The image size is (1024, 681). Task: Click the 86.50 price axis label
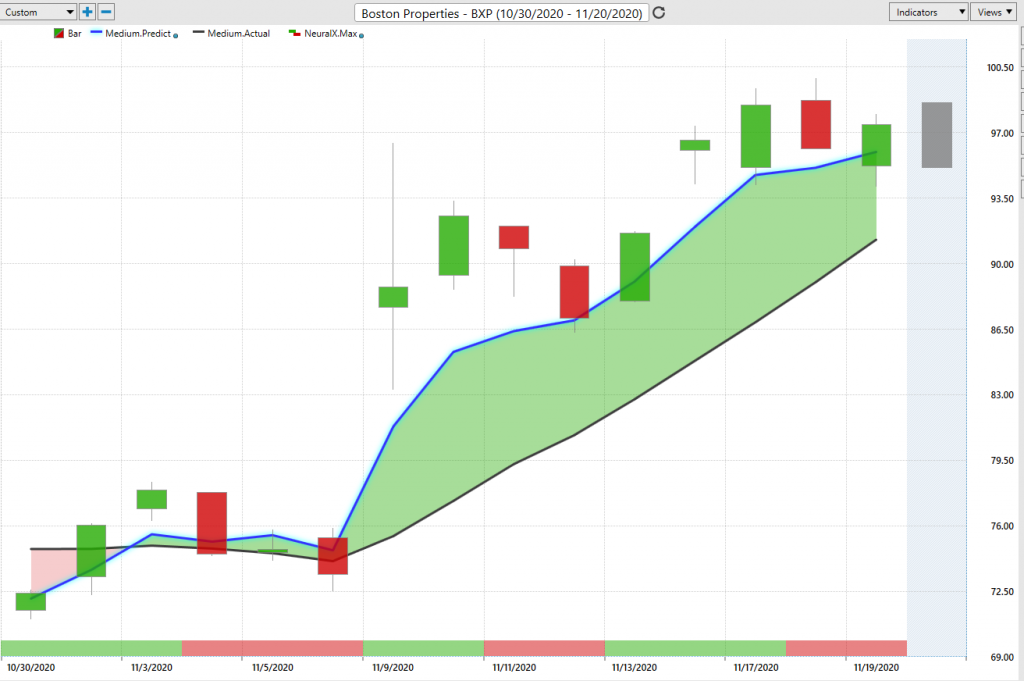1002,330
